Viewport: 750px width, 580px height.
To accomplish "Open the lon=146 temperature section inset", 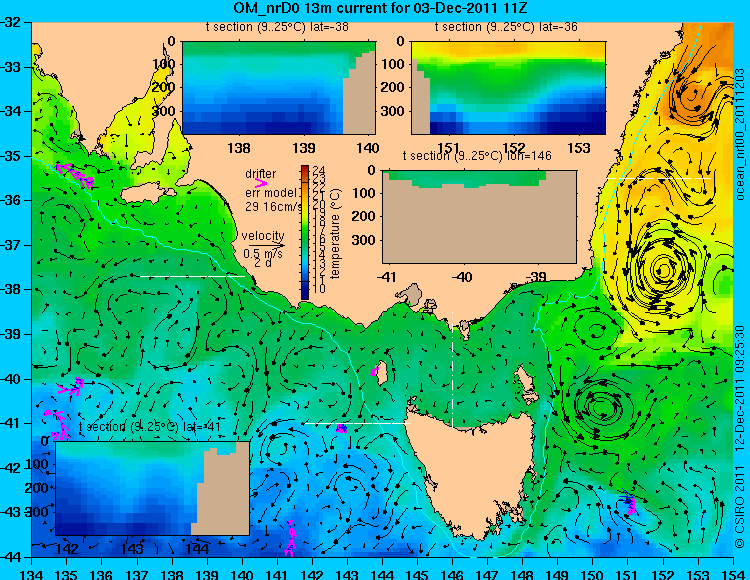I will (x=479, y=217).
